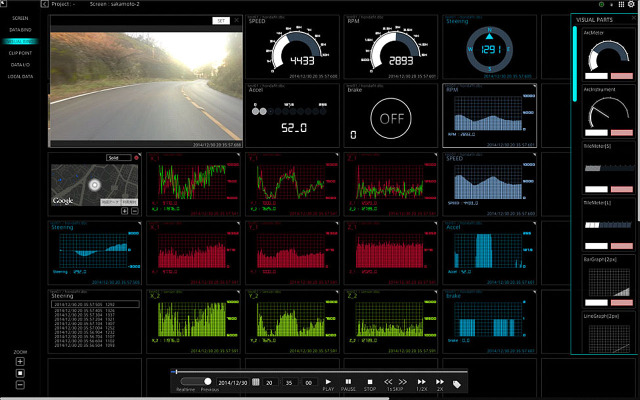640x400 pixels.
Task: Open the LOCAL DATA menu item
Action: tap(20, 76)
